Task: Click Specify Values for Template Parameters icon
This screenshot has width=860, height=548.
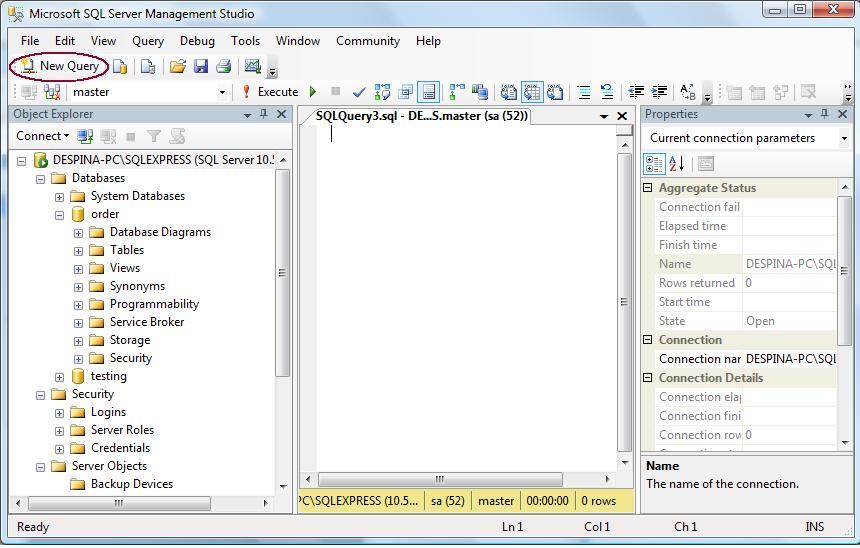Action: point(687,92)
